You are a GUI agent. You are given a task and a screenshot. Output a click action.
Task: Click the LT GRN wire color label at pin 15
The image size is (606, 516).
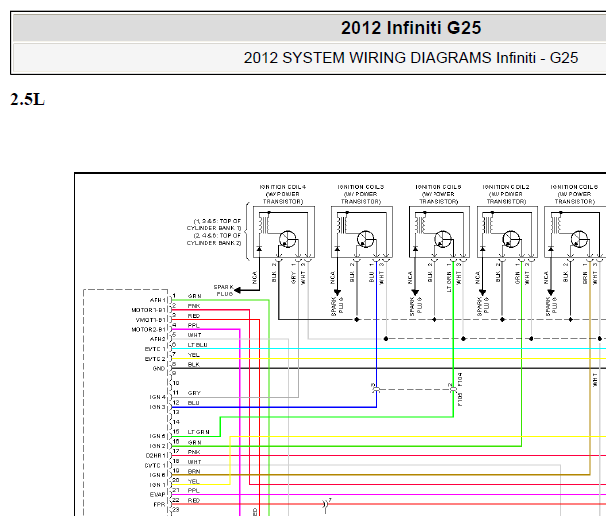[x=199, y=432]
